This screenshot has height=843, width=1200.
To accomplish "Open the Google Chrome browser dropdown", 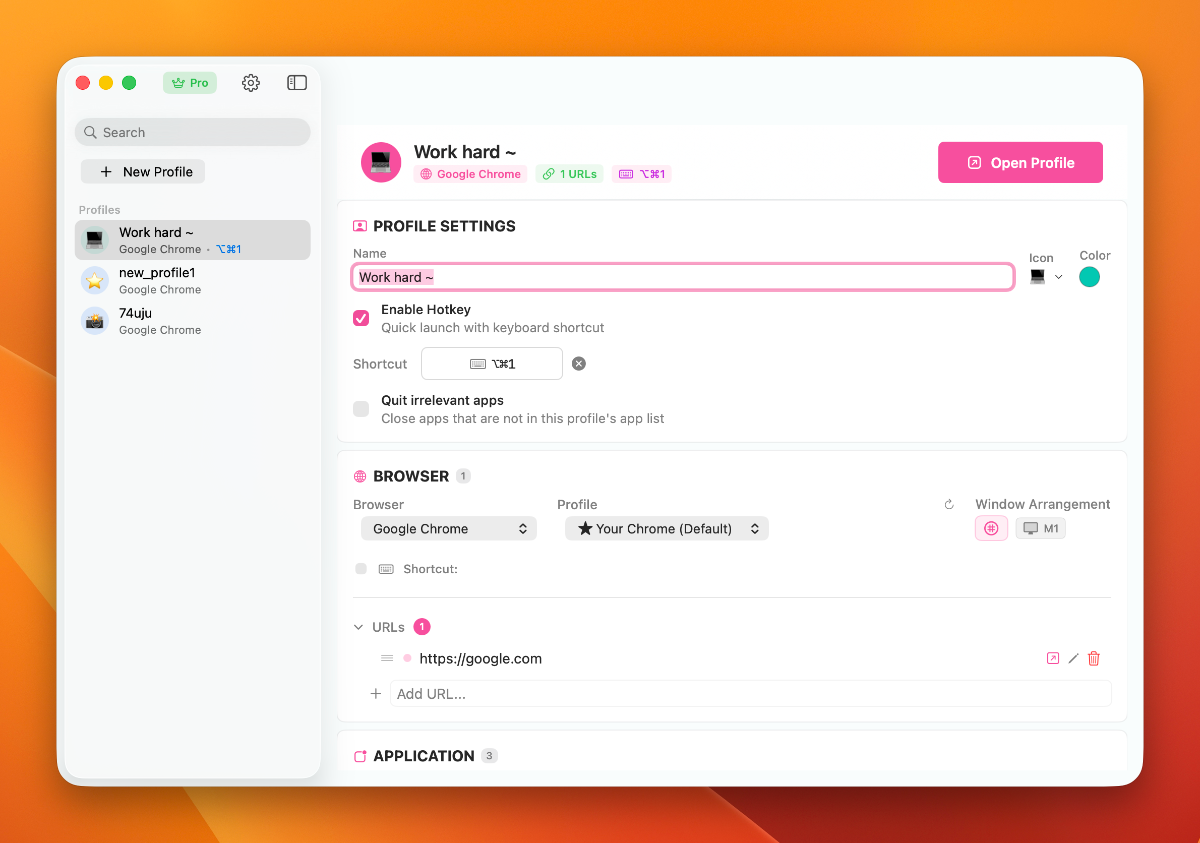I will tap(448, 529).
